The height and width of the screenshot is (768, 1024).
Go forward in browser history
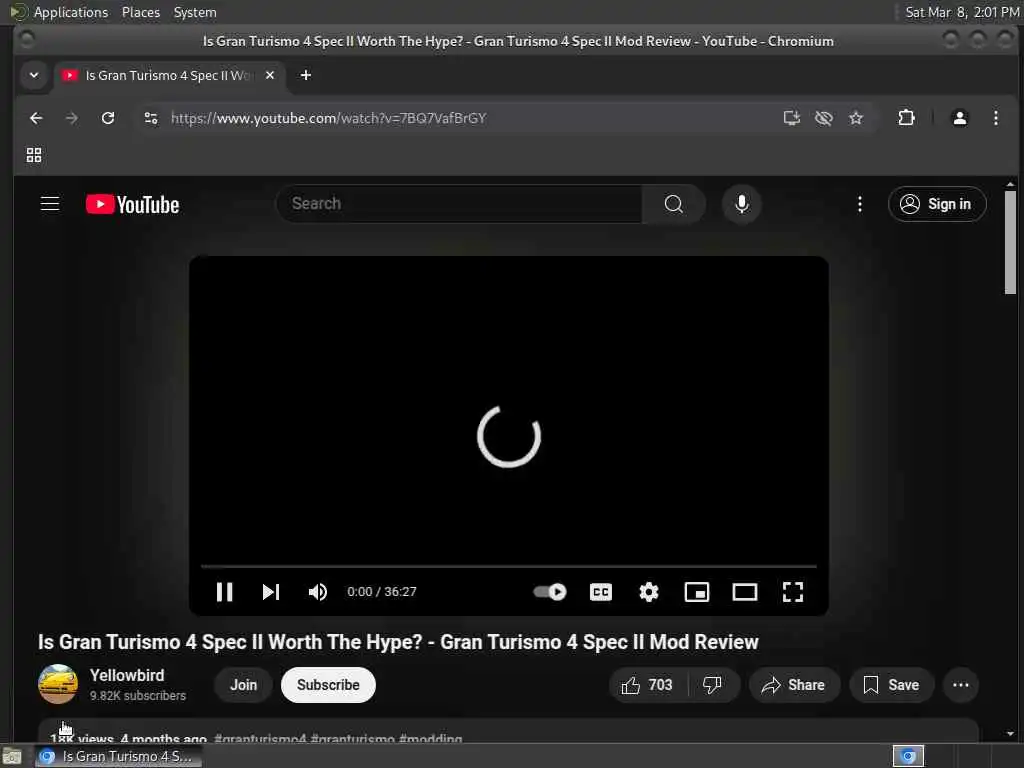click(x=72, y=118)
